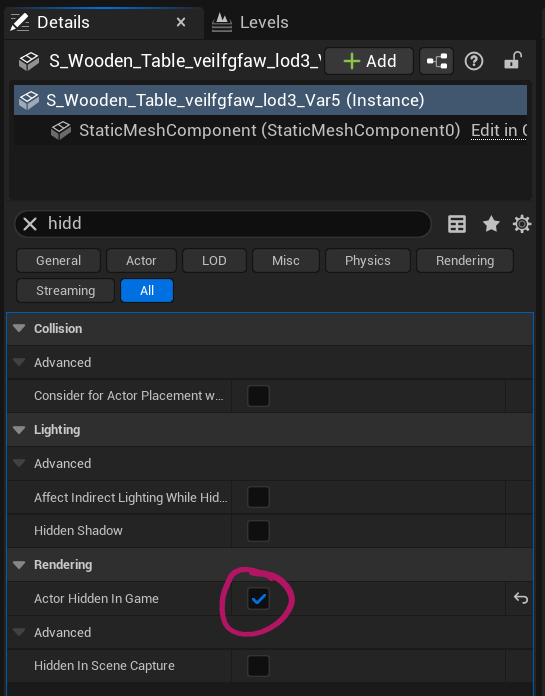Switch to the Levels tab
Screen dimensions: 545x696
tap(250, 22)
